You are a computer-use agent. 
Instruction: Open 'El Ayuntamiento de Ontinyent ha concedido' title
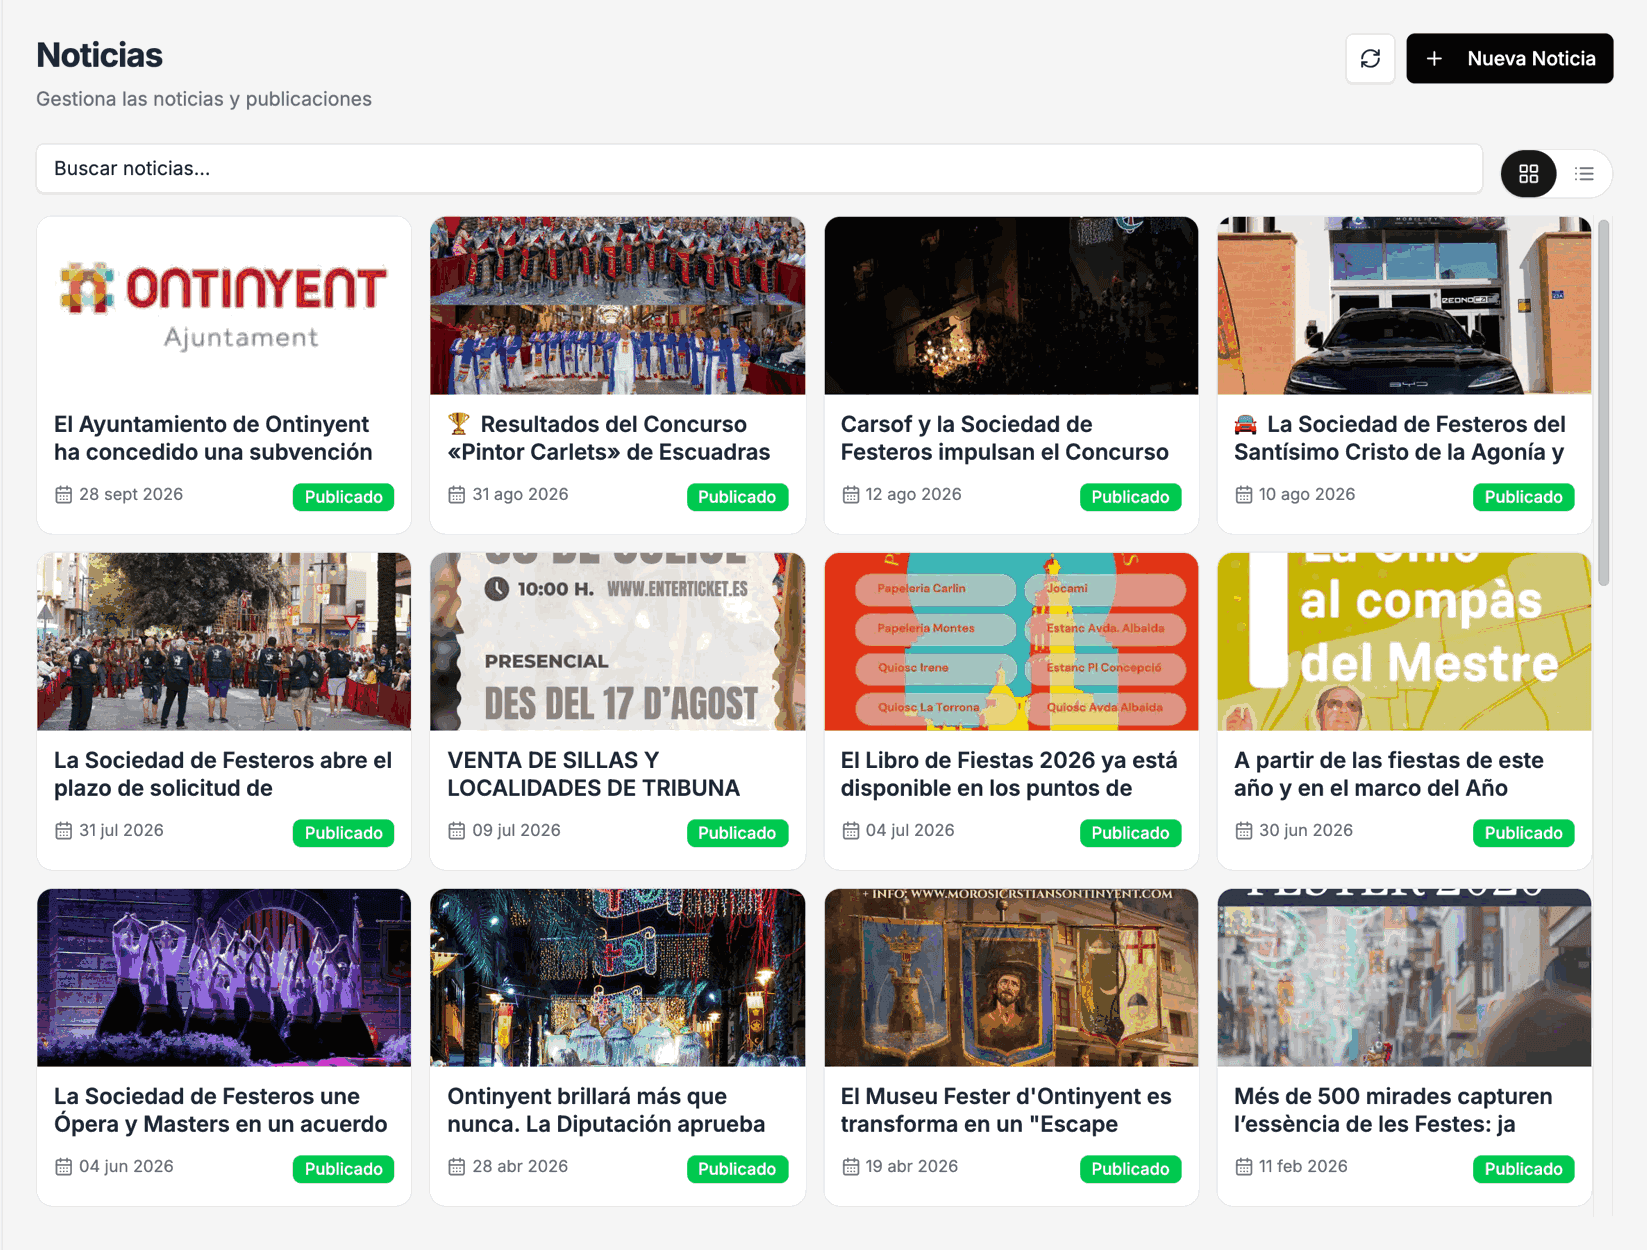213,438
